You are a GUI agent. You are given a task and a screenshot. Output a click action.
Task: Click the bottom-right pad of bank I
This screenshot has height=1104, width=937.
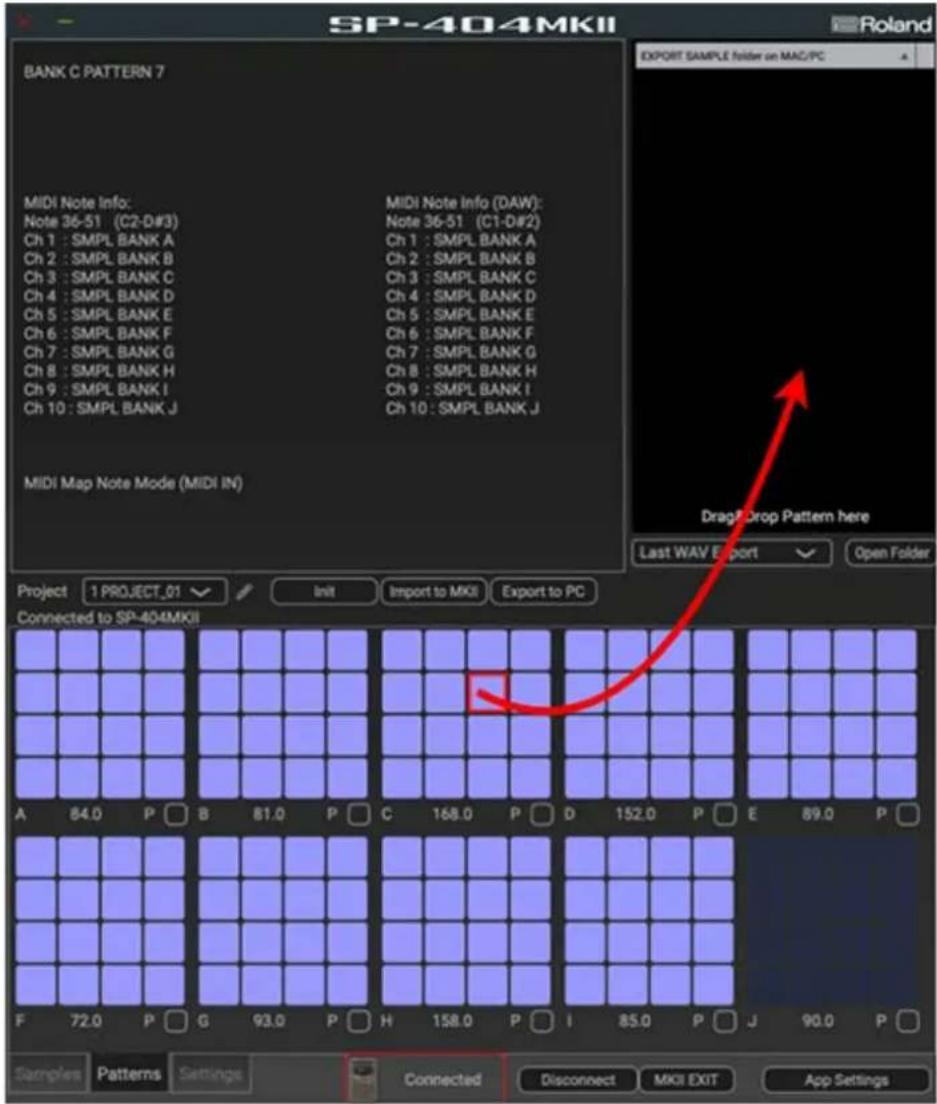tap(713, 985)
